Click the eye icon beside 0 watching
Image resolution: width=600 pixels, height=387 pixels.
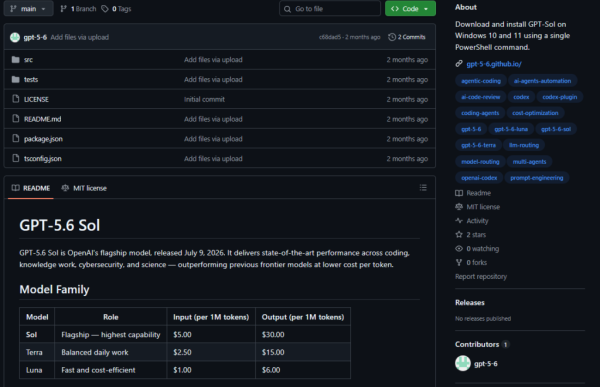coord(459,248)
